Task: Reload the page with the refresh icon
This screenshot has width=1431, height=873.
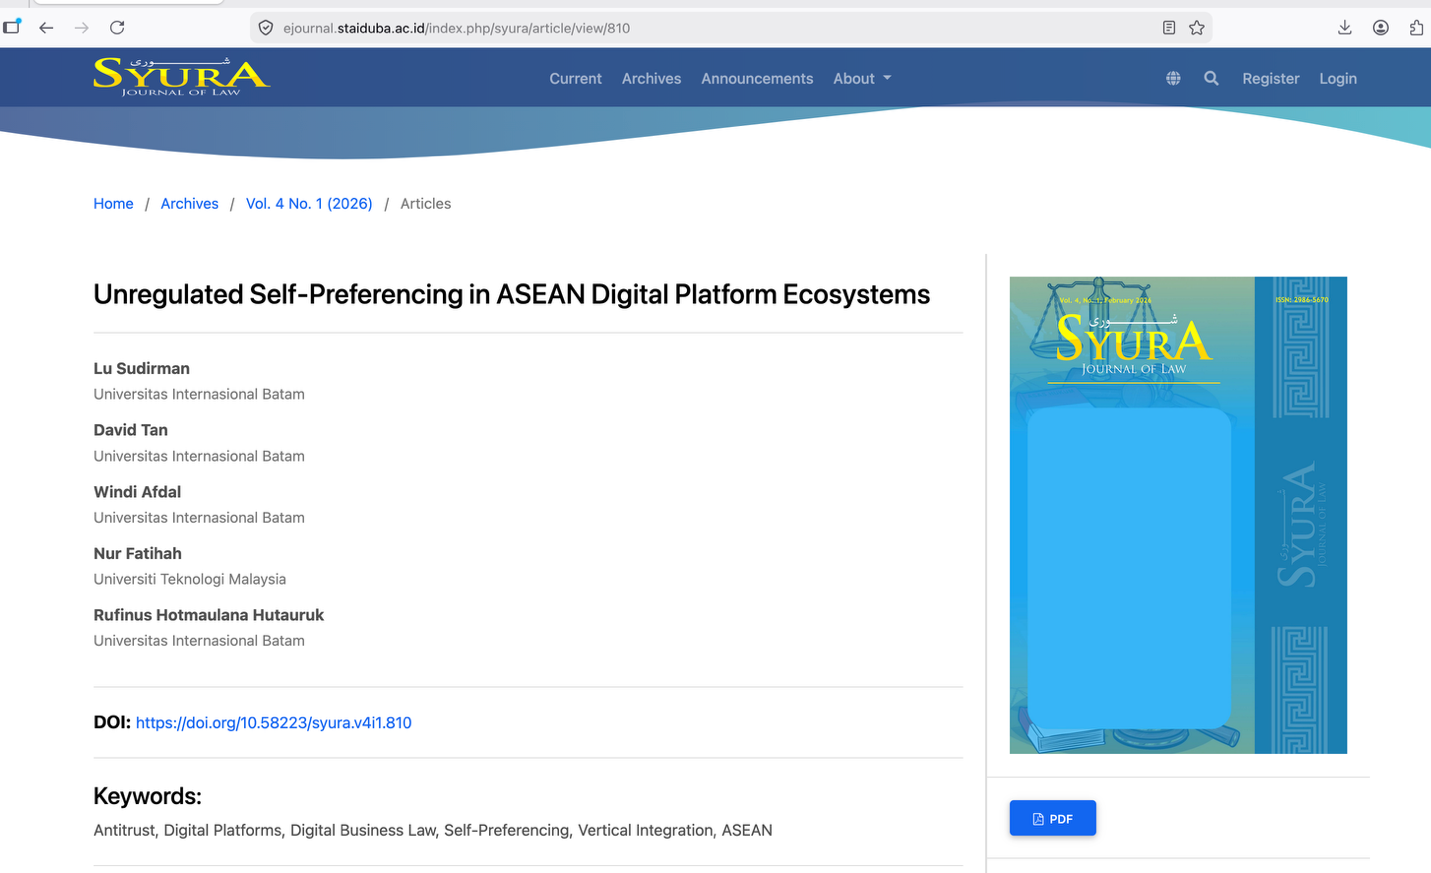Action: click(x=117, y=28)
